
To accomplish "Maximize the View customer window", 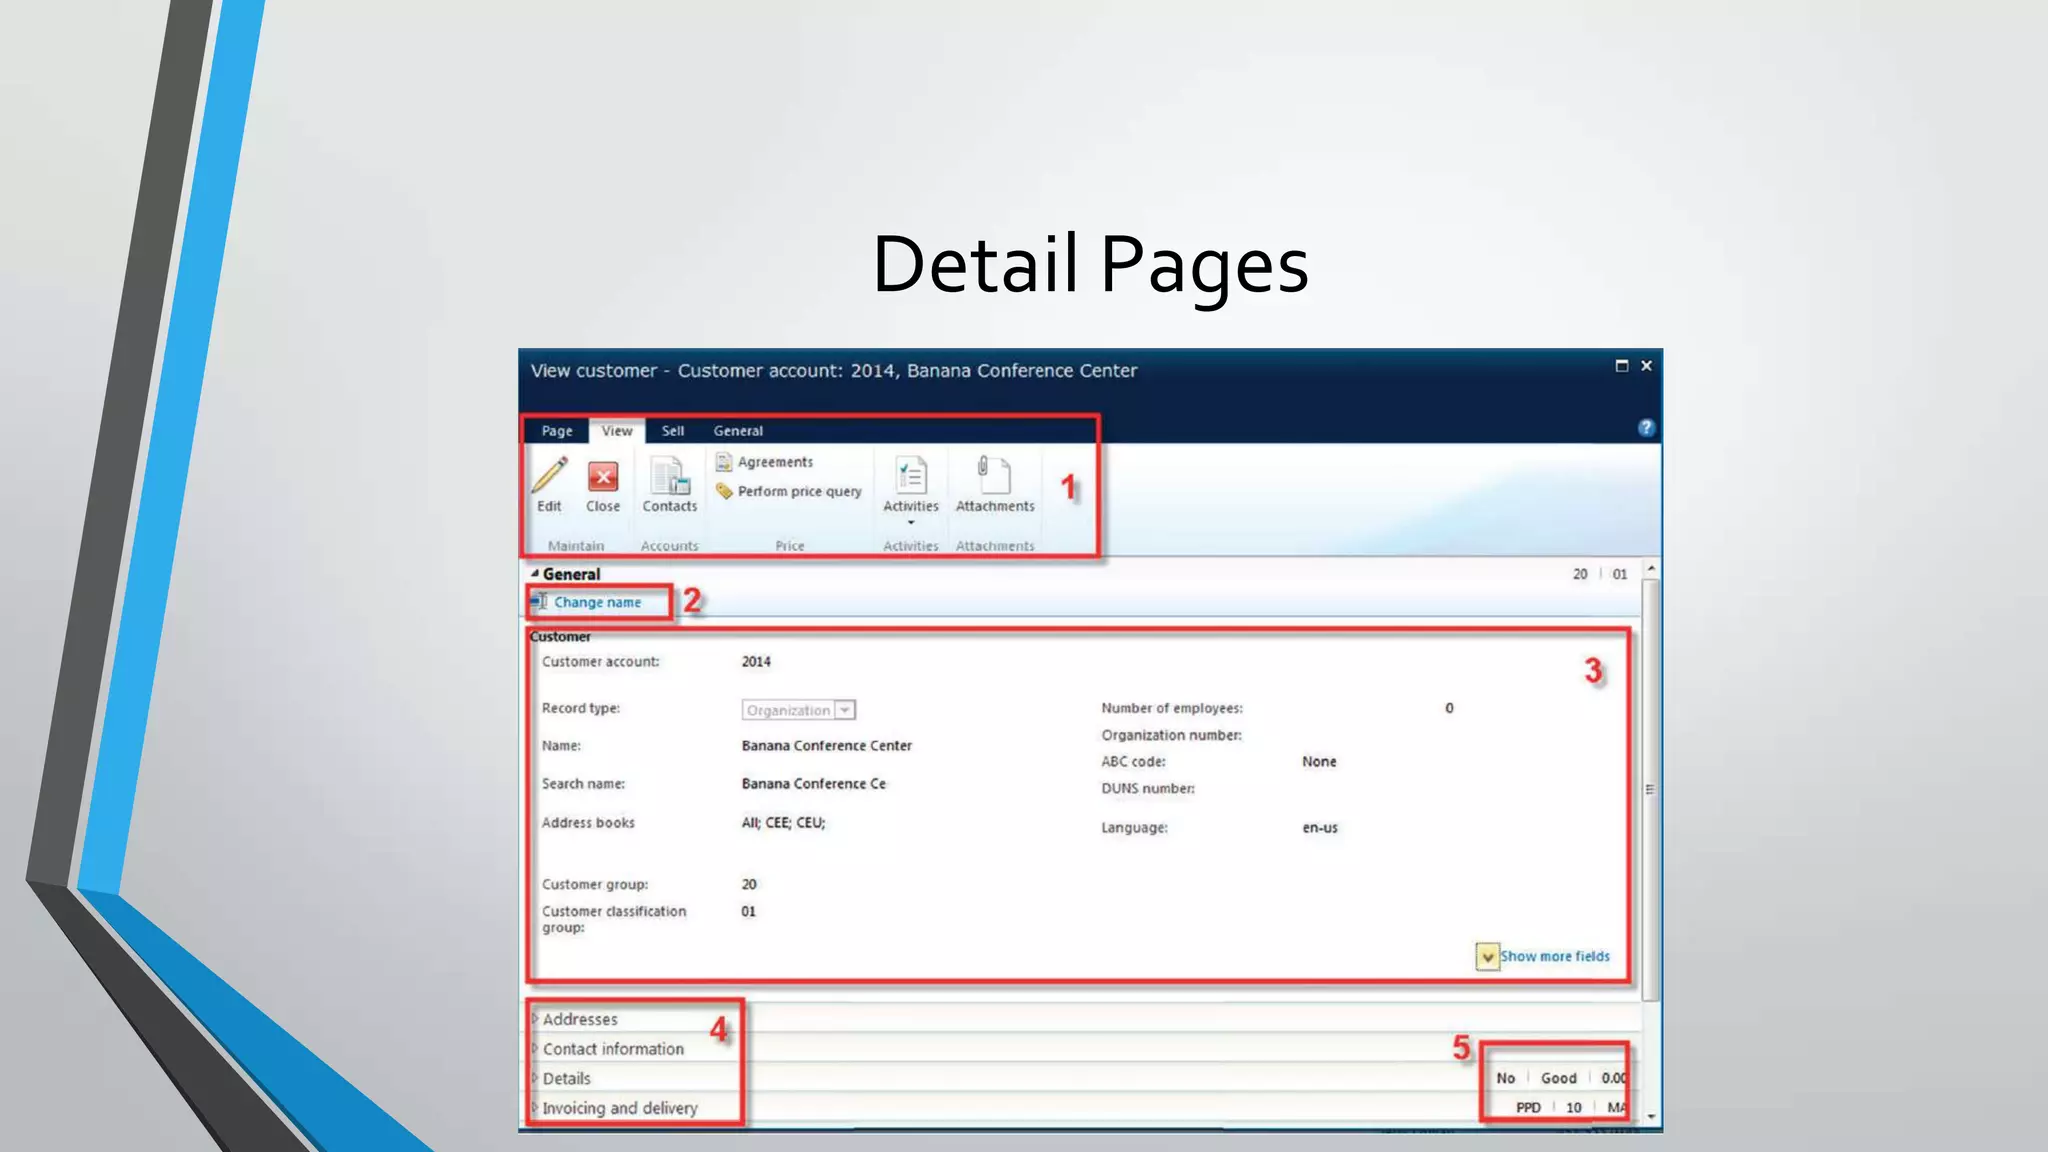I will coord(1621,366).
